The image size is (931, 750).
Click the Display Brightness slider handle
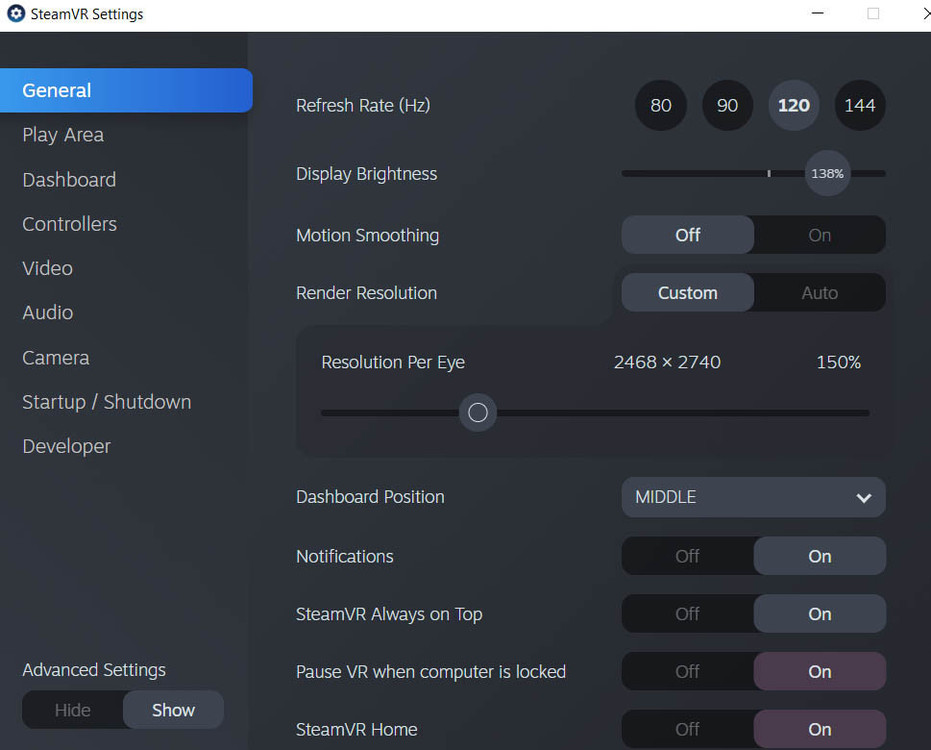tap(827, 173)
